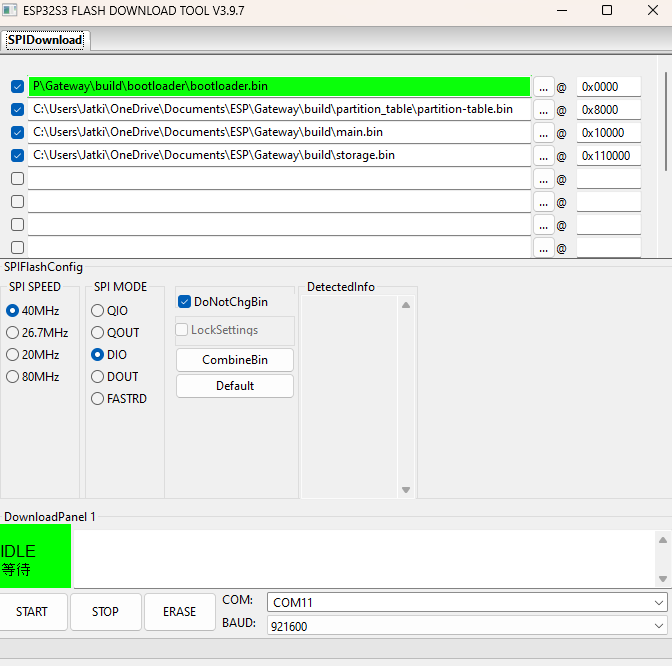
Task: Browse for file on partition-table.bin row
Action: coord(543,110)
